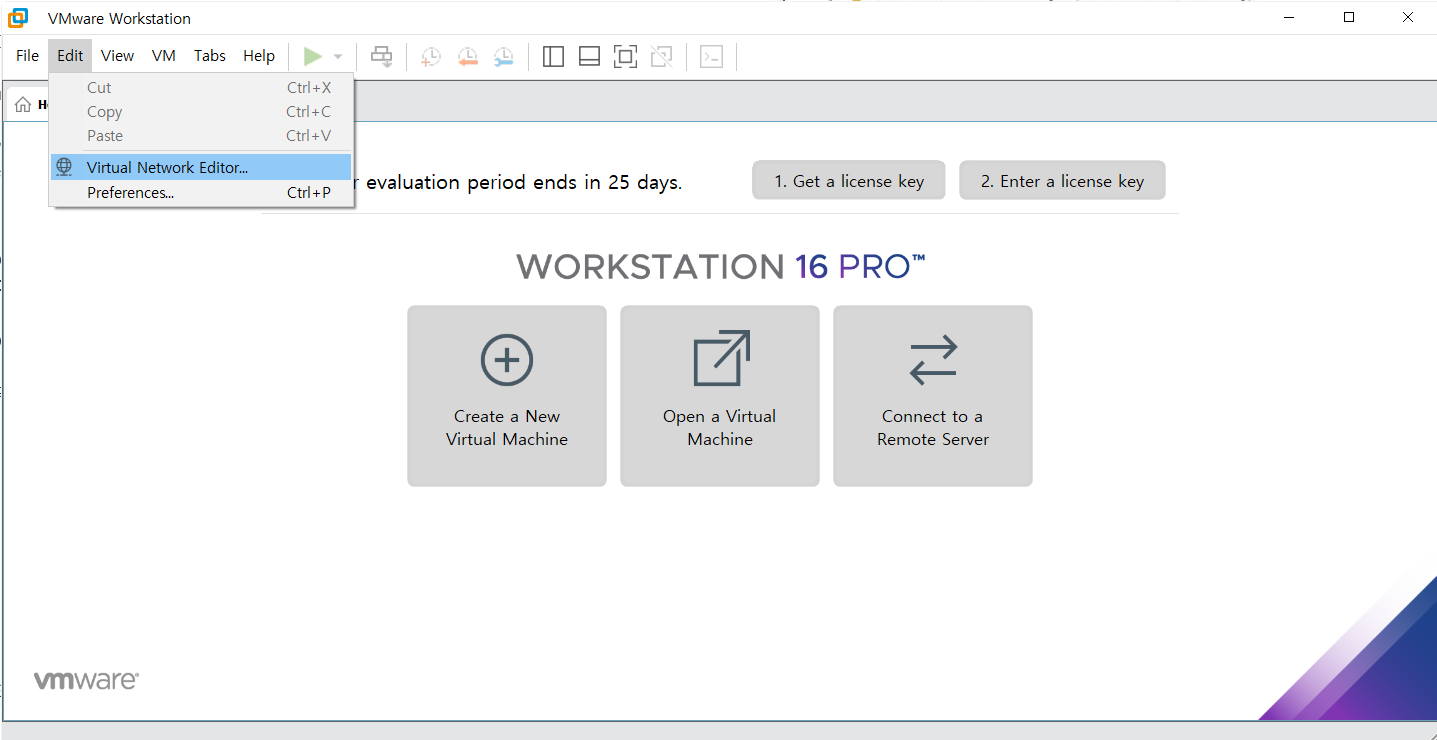Click the Paste entry in Edit menu
1437x740 pixels.
201,136
